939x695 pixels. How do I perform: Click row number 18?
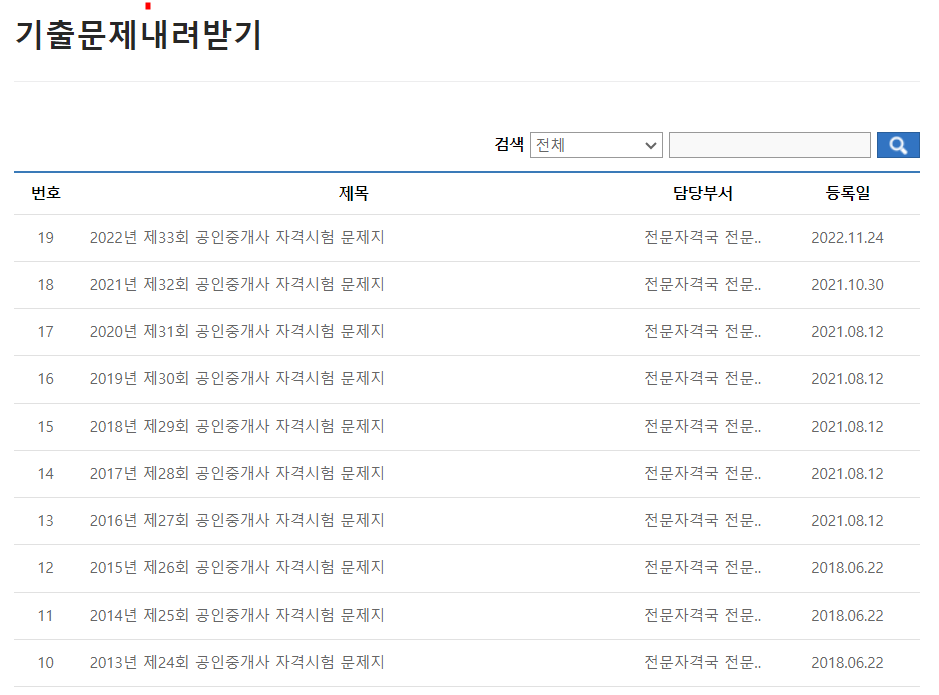pyautogui.click(x=46, y=284)
